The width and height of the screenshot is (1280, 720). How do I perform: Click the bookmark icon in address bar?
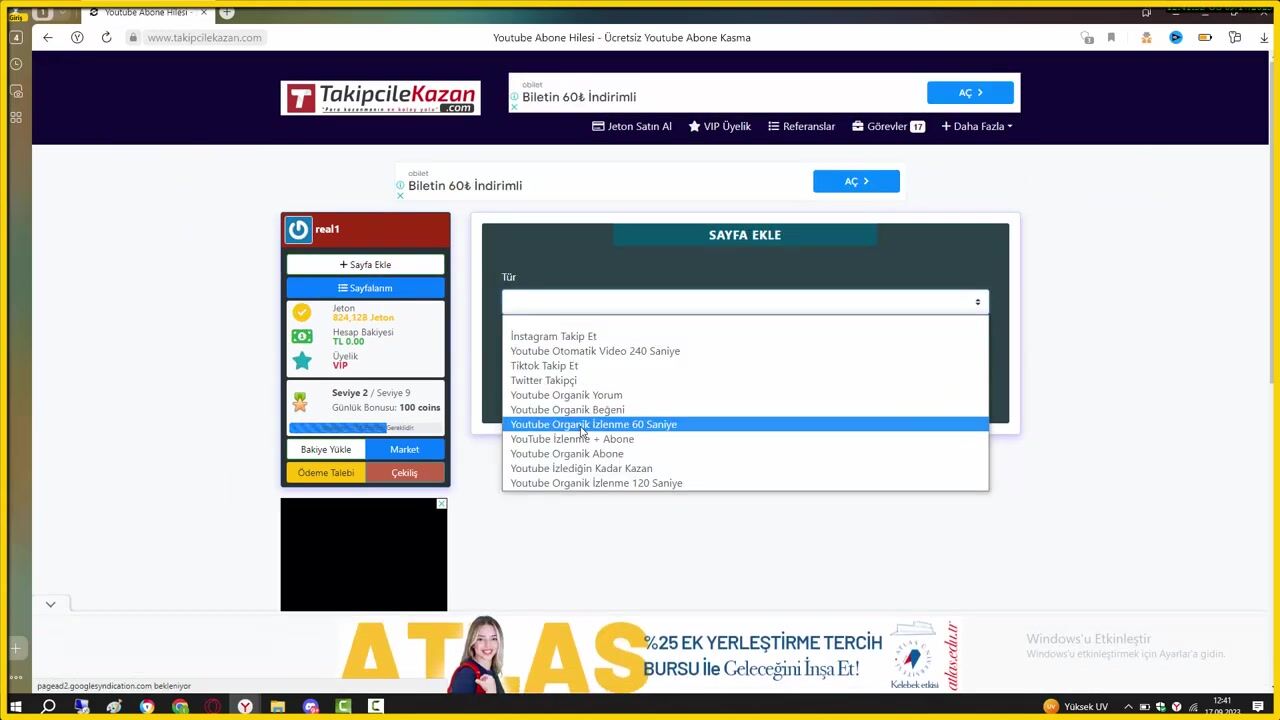click(x=1111, y=38)
